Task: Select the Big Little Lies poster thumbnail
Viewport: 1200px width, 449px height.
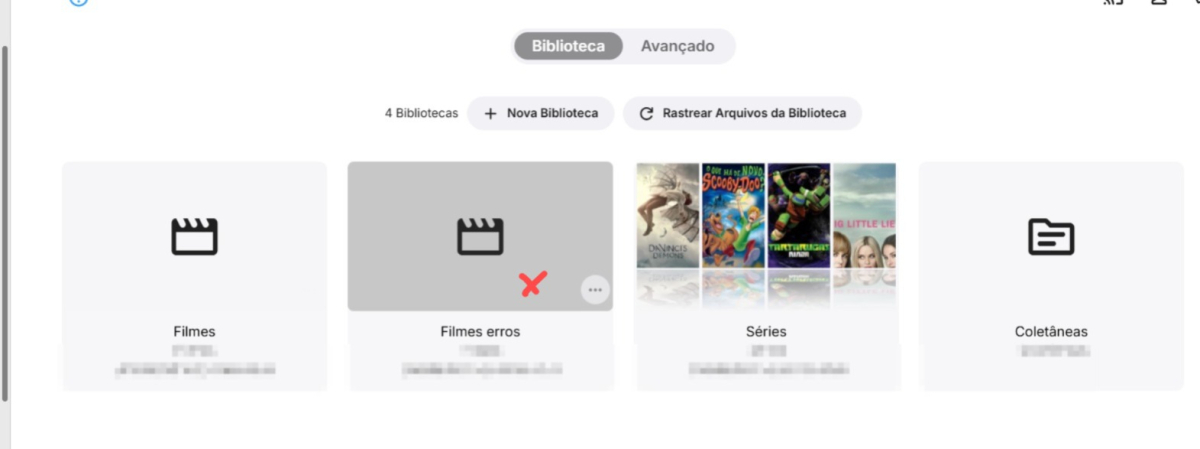Action: click(x=865, y=216)
